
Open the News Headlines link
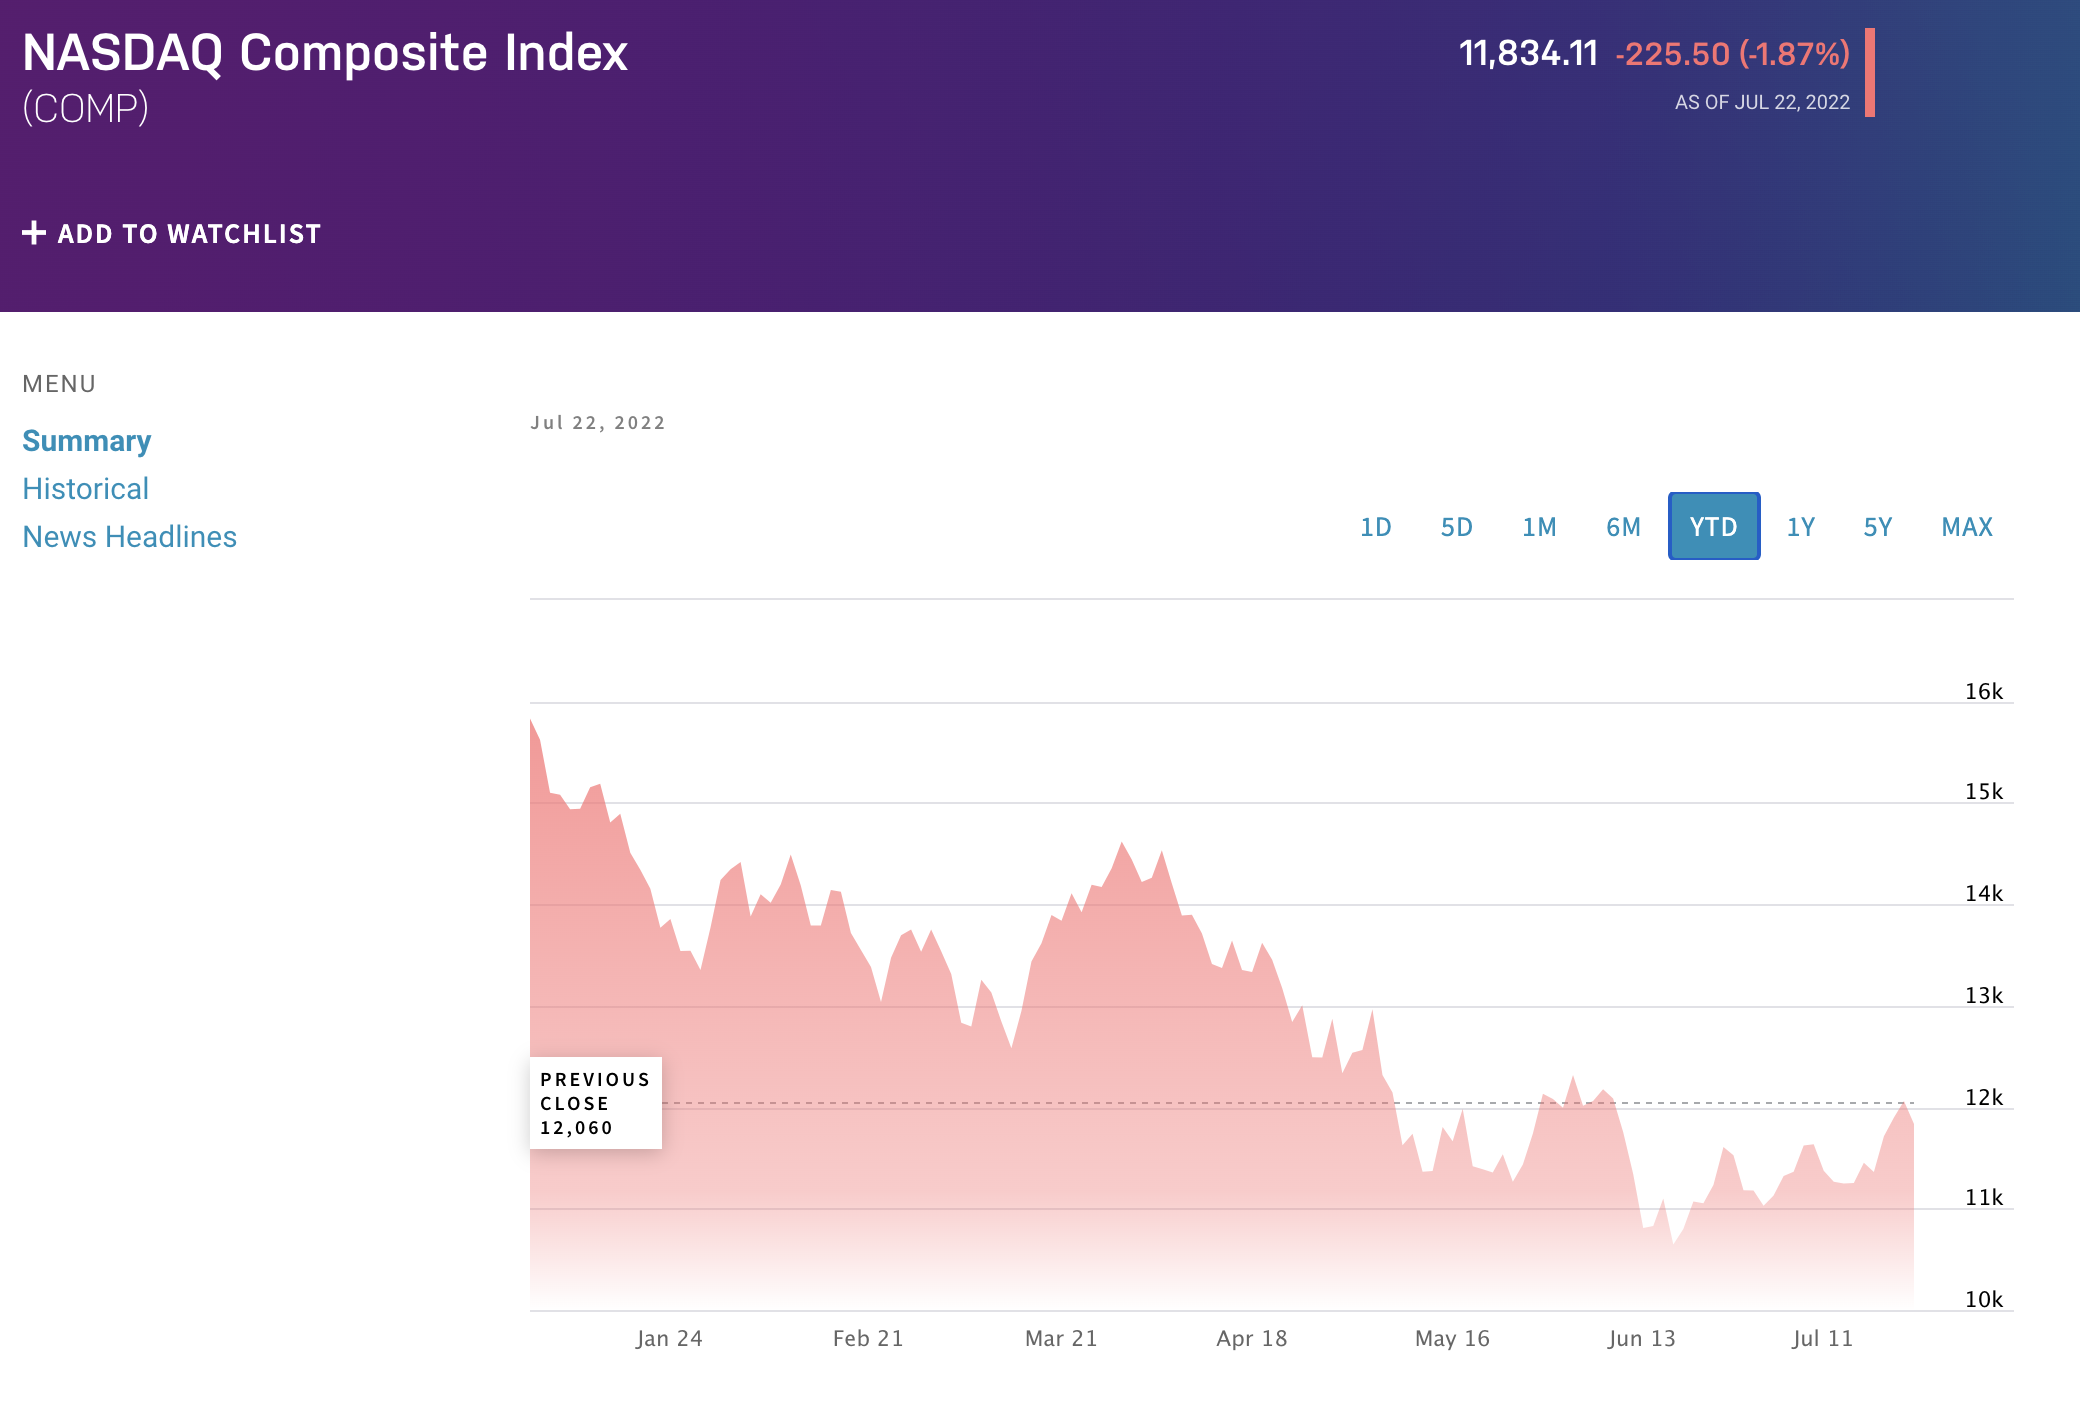[x=130, y=537]
